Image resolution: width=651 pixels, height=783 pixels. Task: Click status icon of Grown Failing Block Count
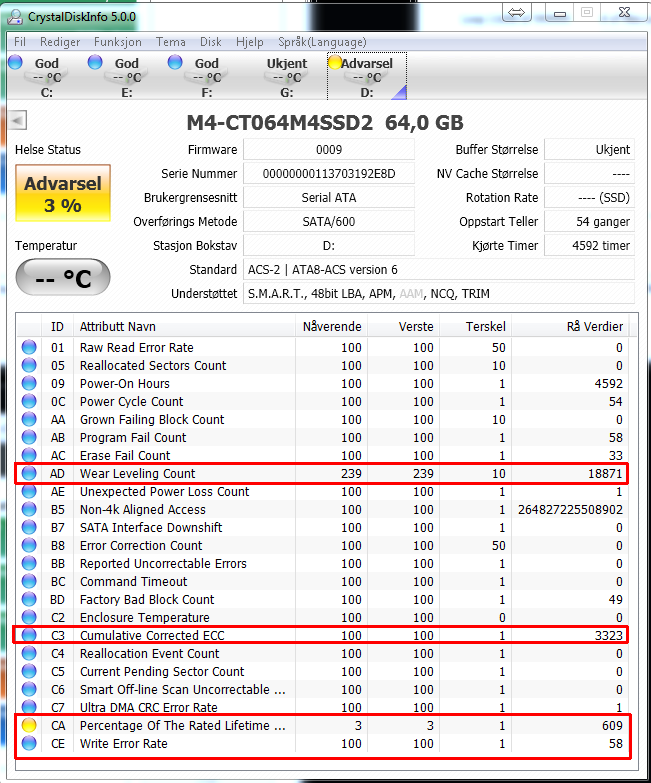(29, 419)
